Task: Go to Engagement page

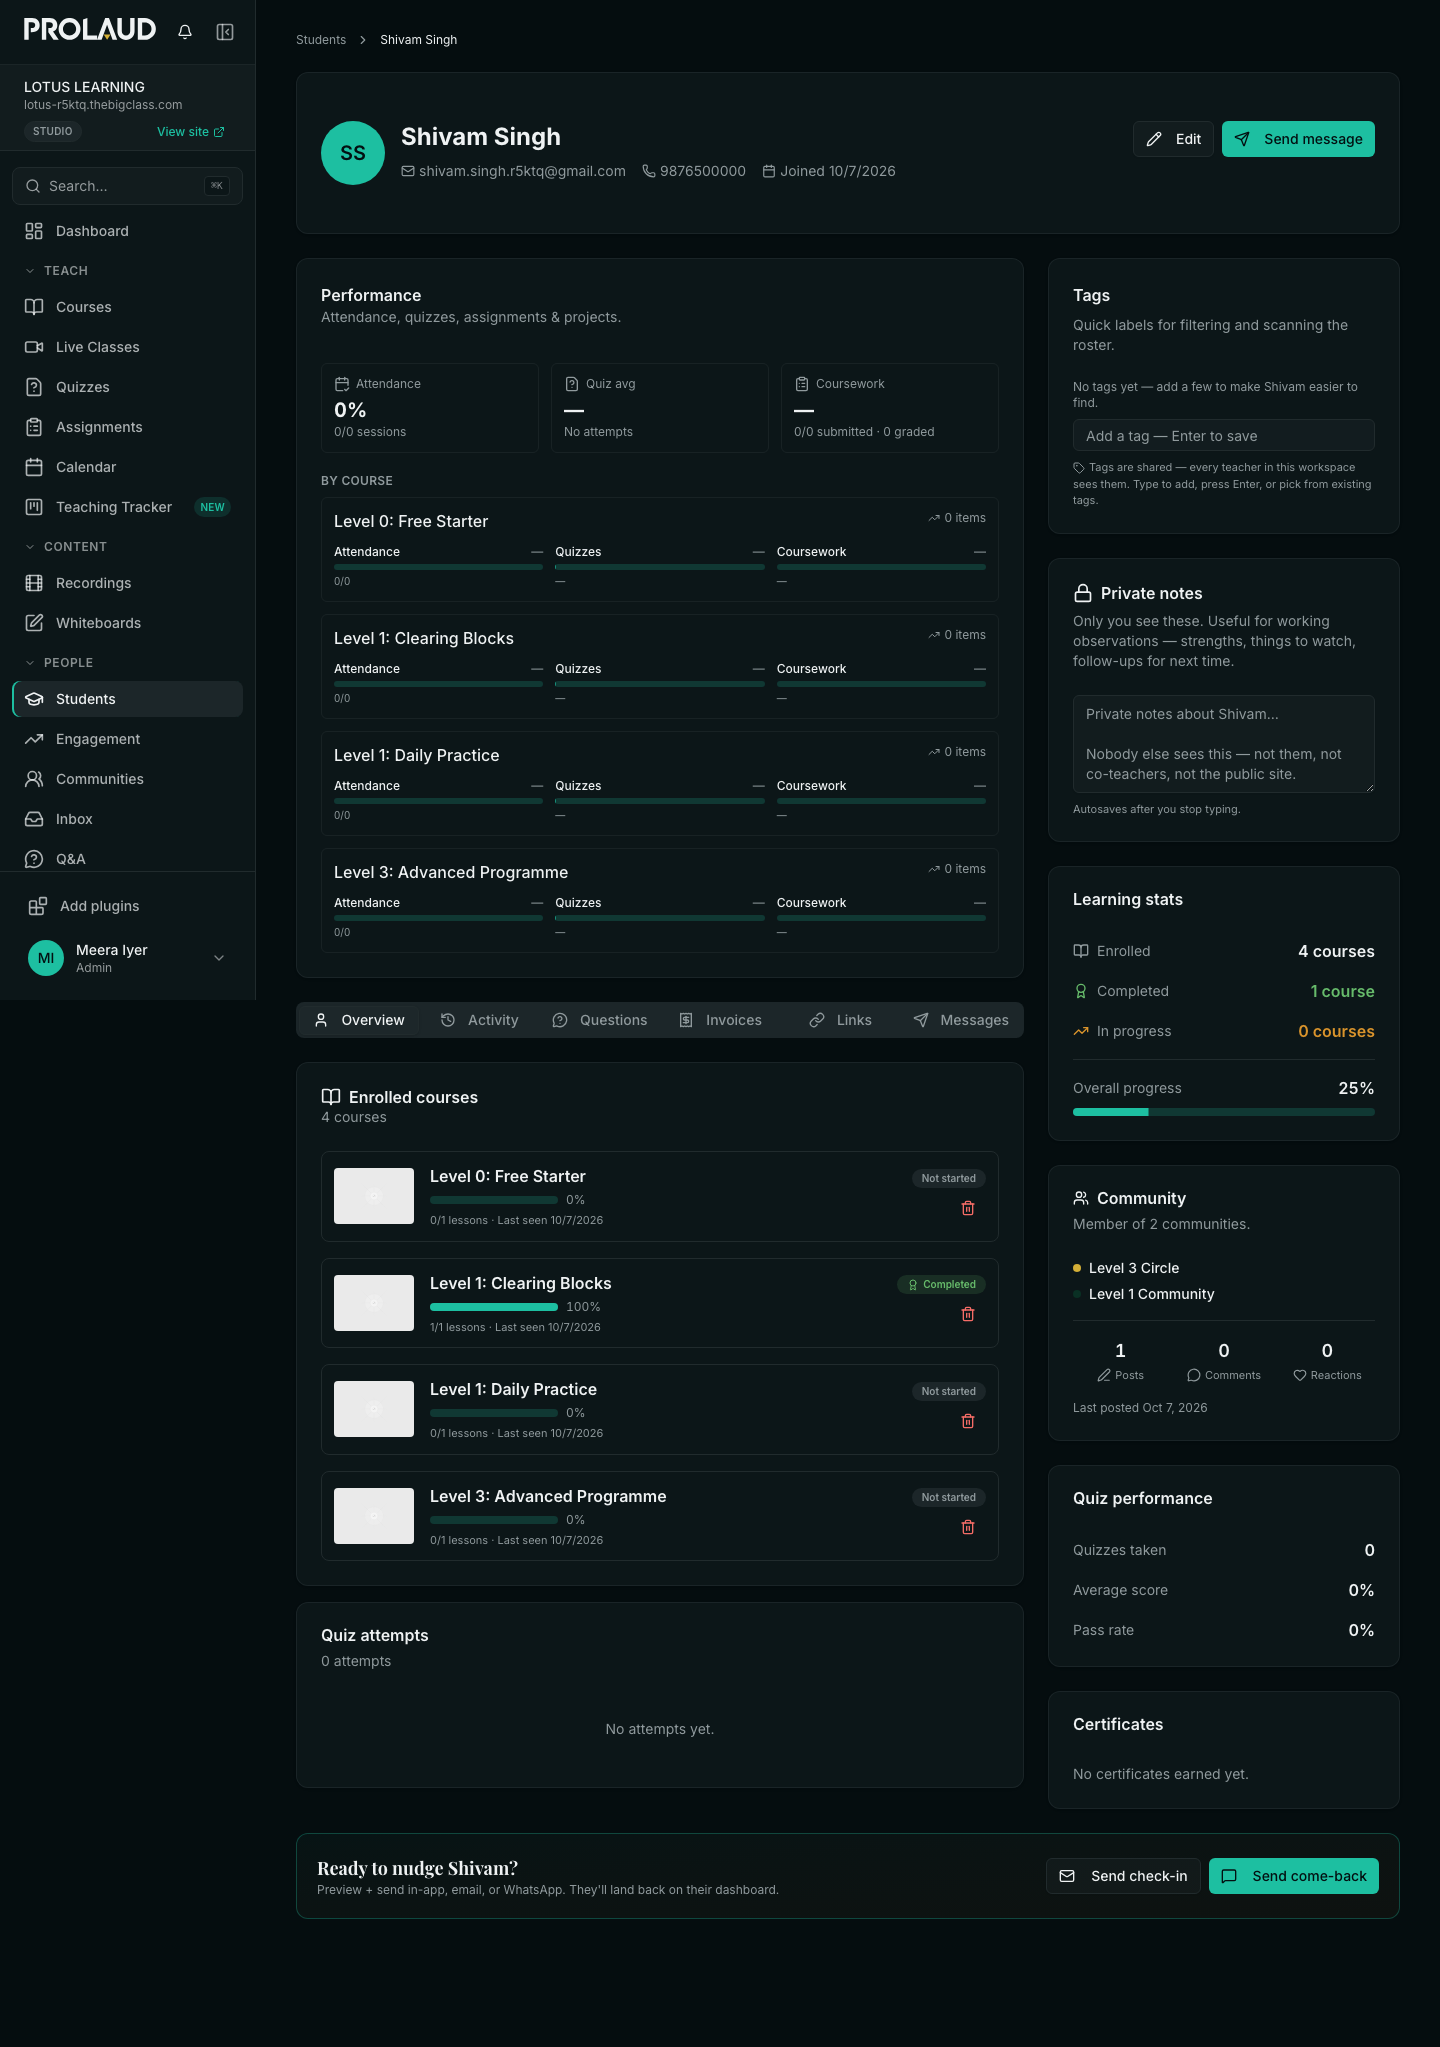Action: [127, 739]
